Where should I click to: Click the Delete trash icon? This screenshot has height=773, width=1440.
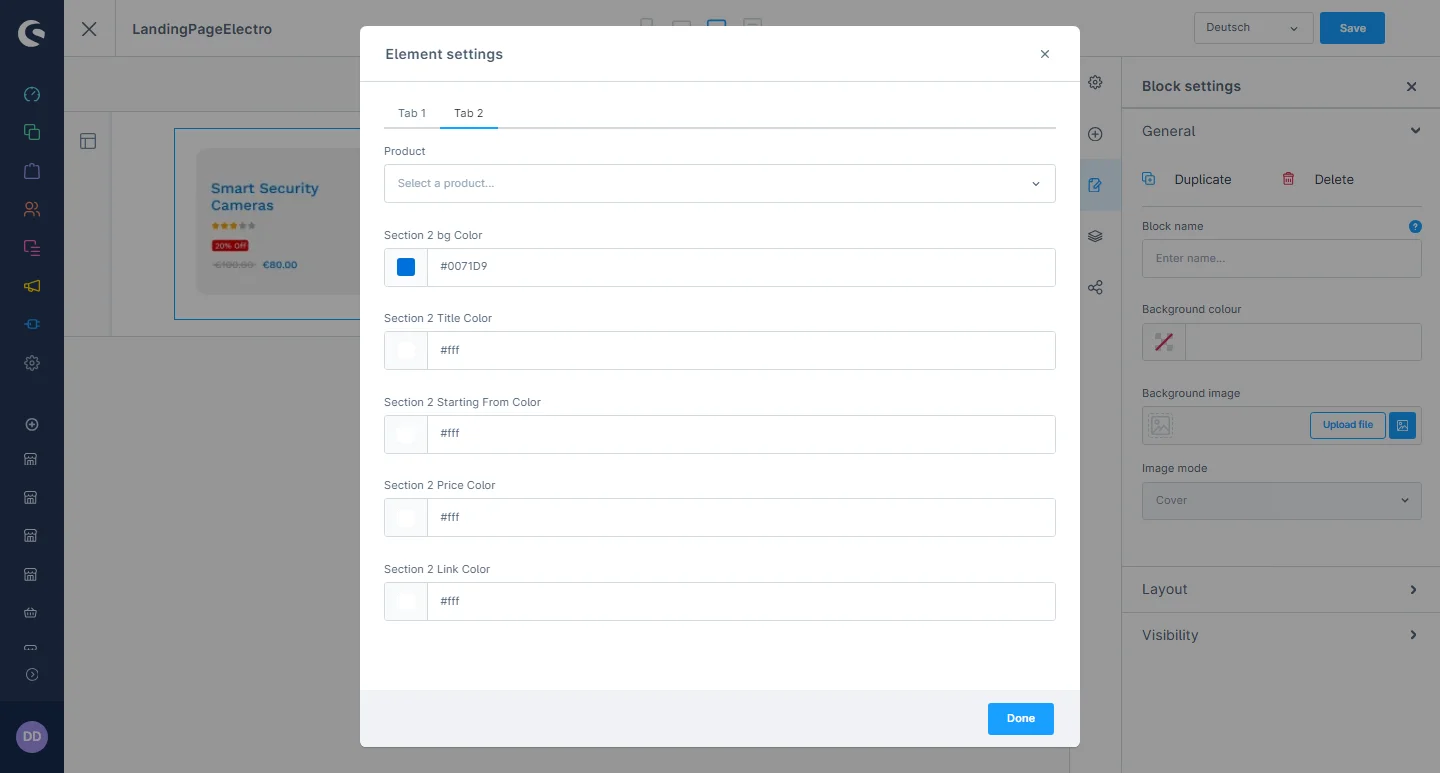[1288, 179]
